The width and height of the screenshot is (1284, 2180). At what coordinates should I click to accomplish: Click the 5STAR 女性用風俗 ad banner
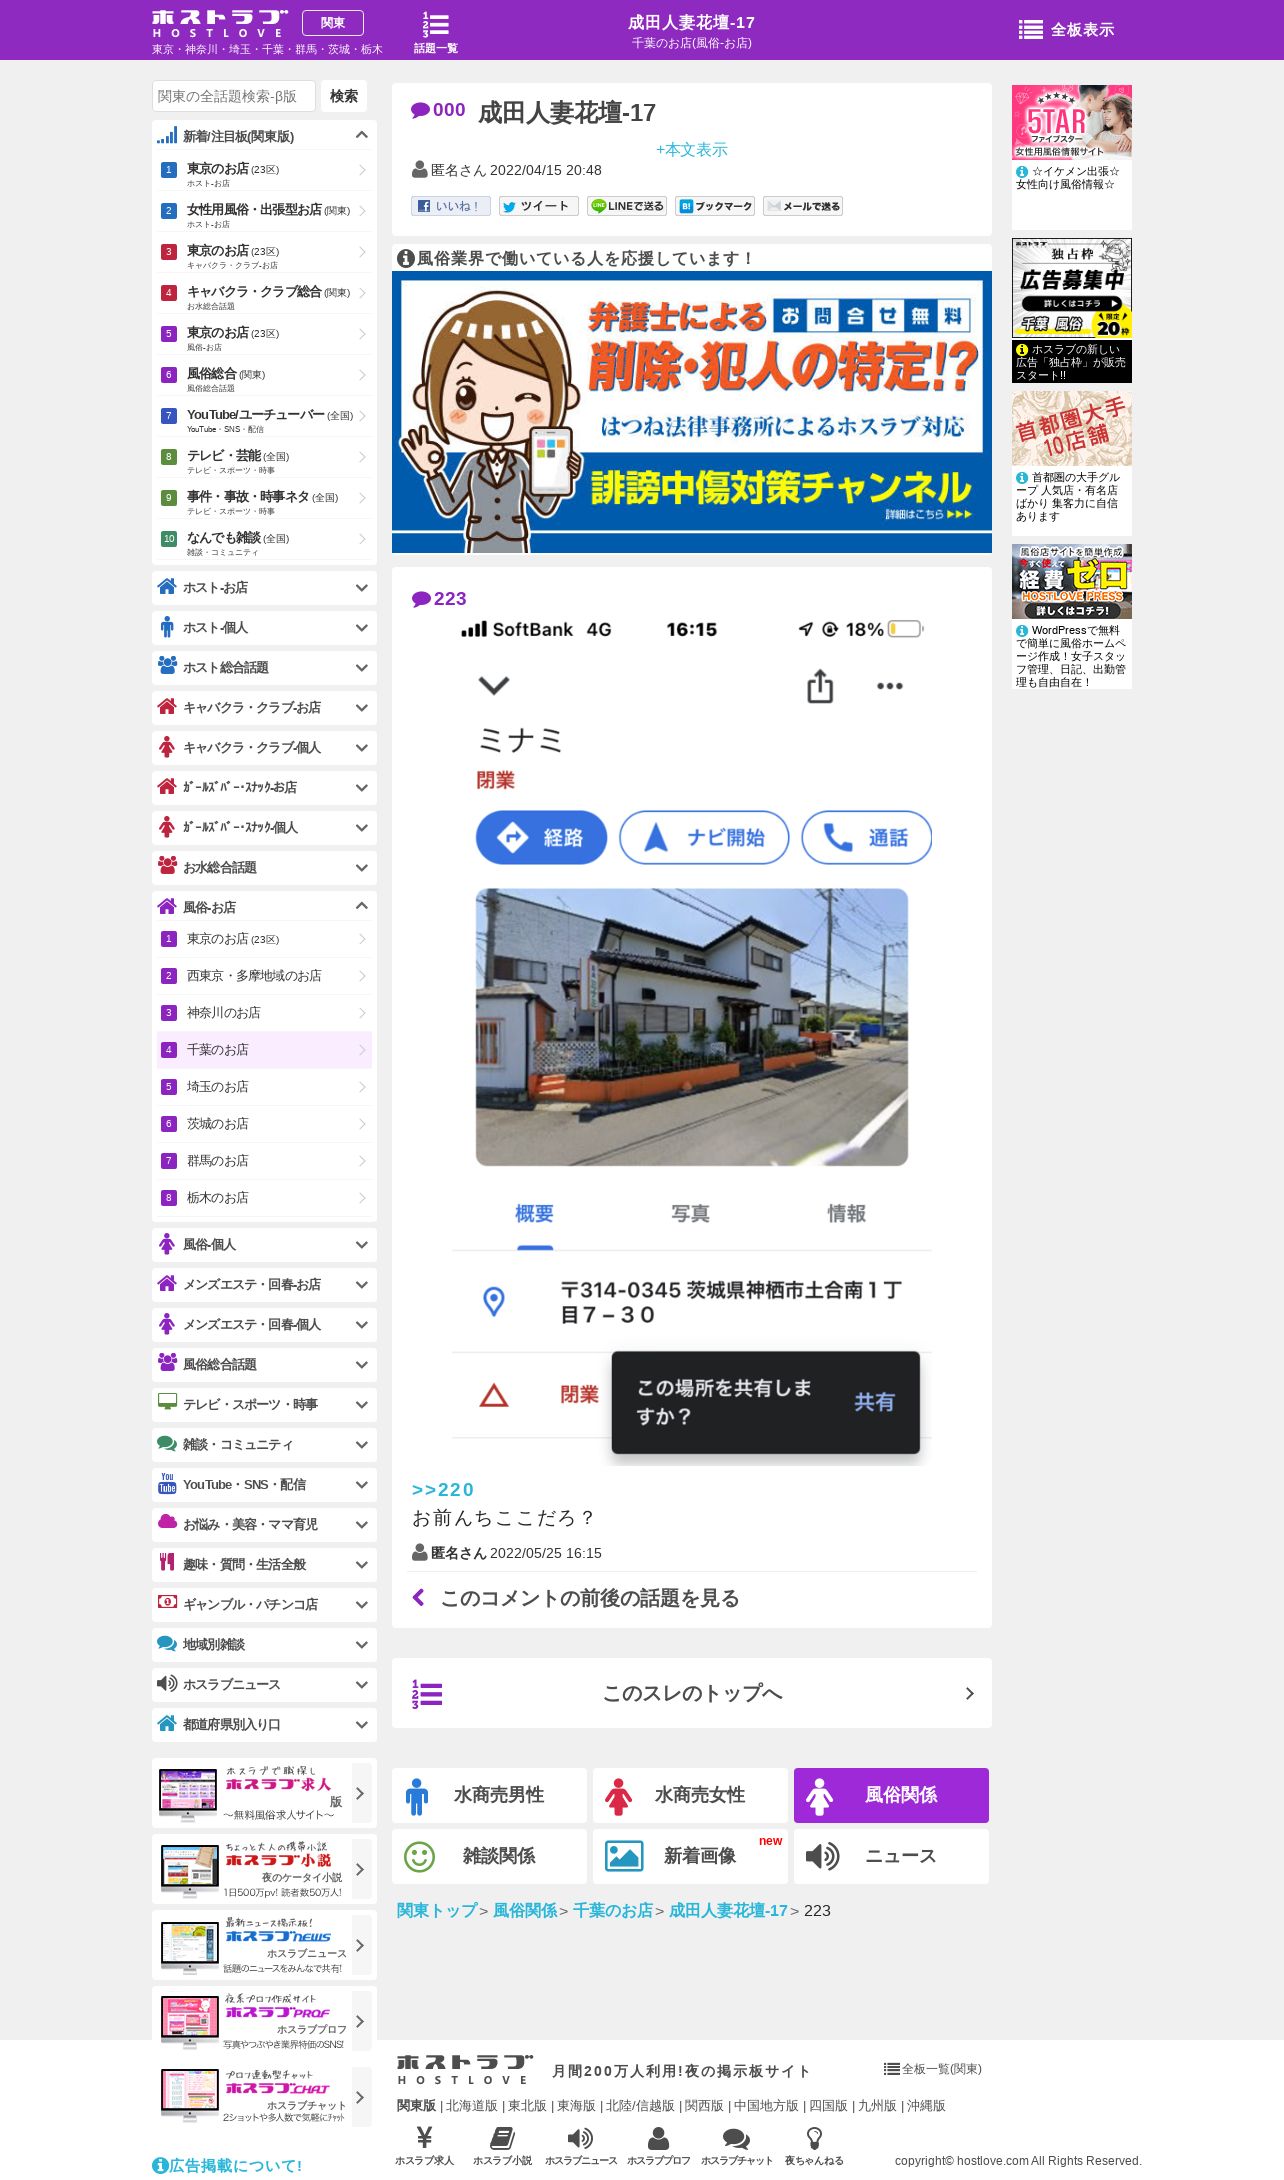click(1072, 121)
